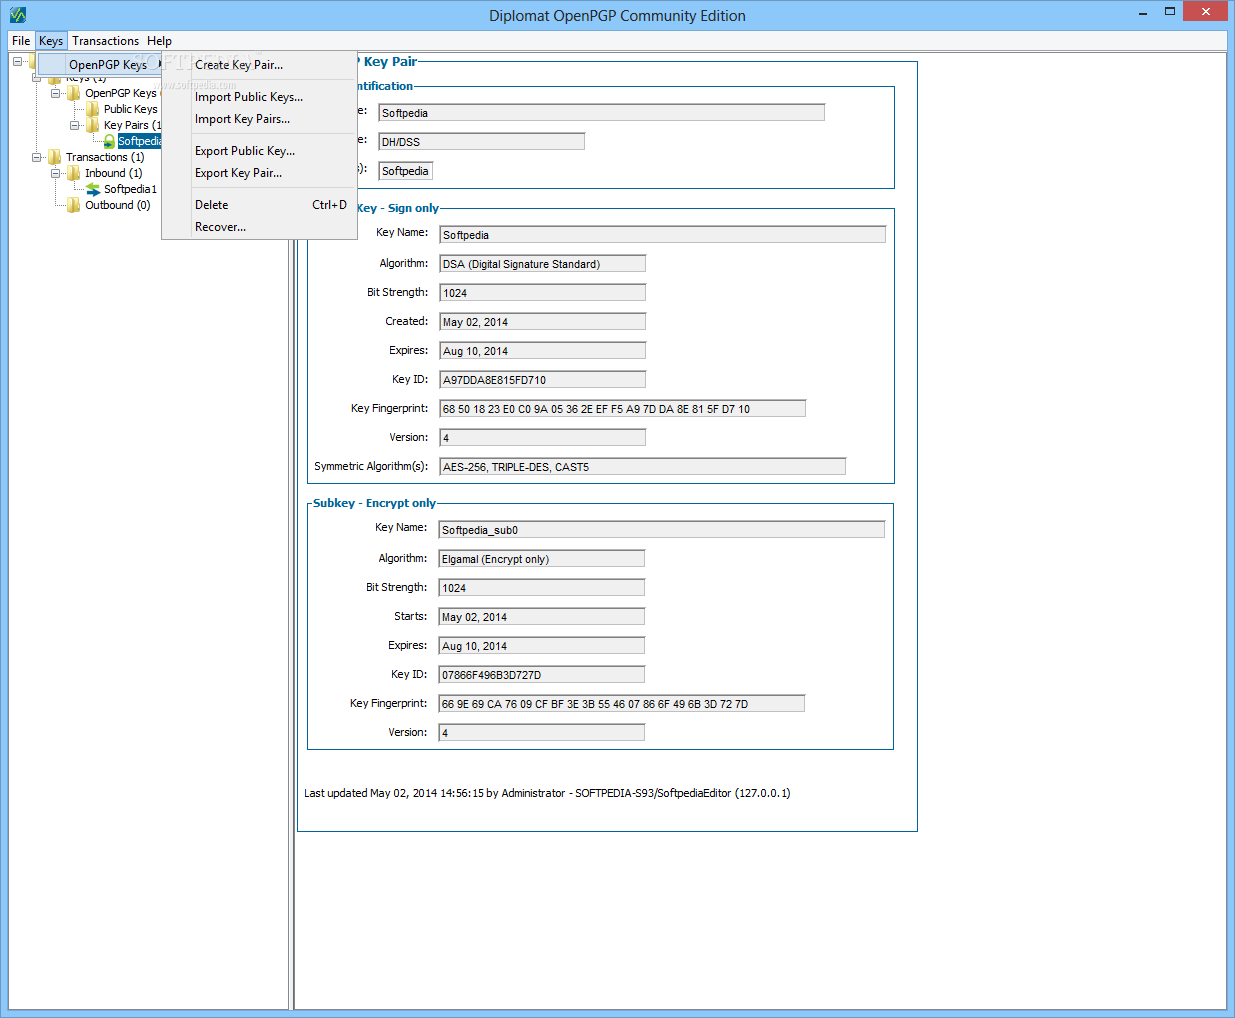Collapse the root tree node at top
Viewport: 1235px width, 1018px height.
coord(17,61)
